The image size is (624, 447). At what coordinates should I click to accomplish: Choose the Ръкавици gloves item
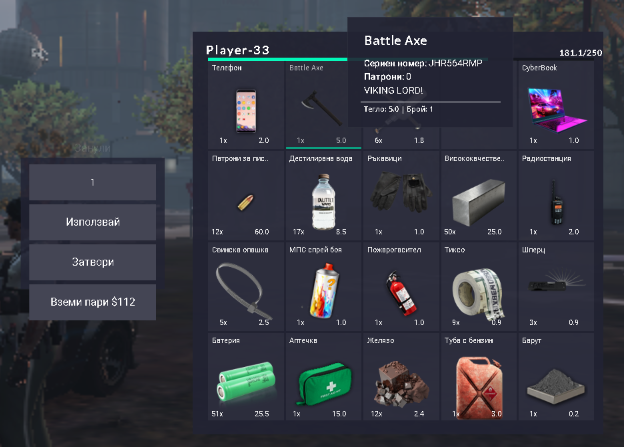(x=401, y=195)
